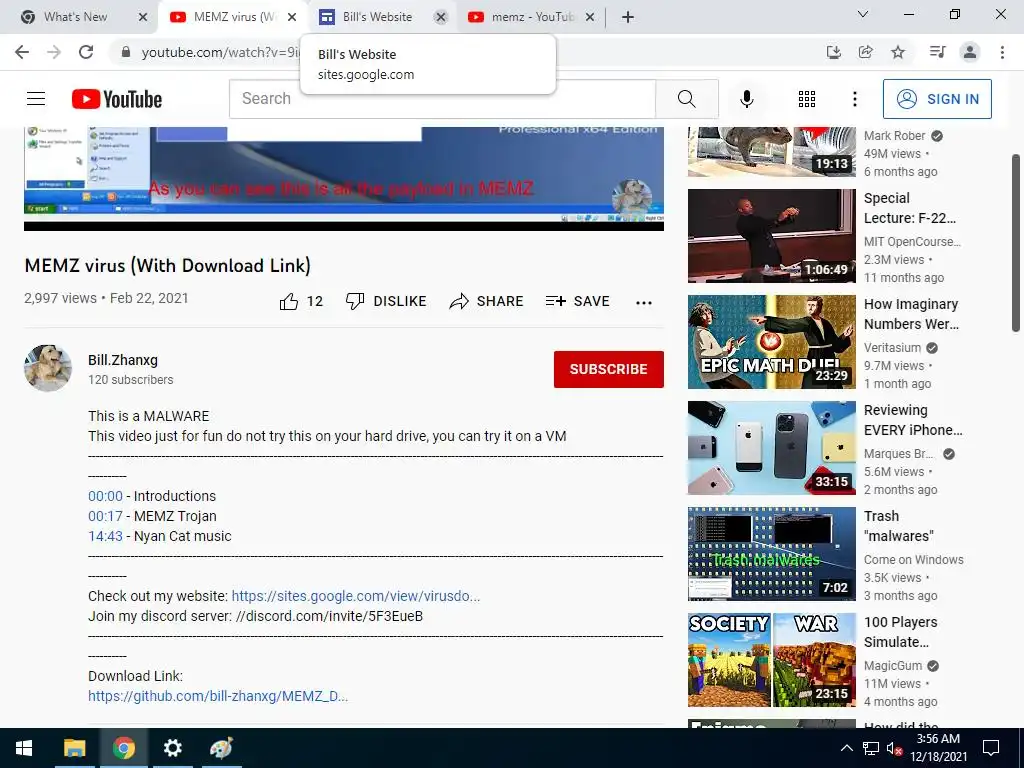The height and width of the screenshot is (768, 1024).
Task: Click the search magnifier button
Action: coord(686,99)
